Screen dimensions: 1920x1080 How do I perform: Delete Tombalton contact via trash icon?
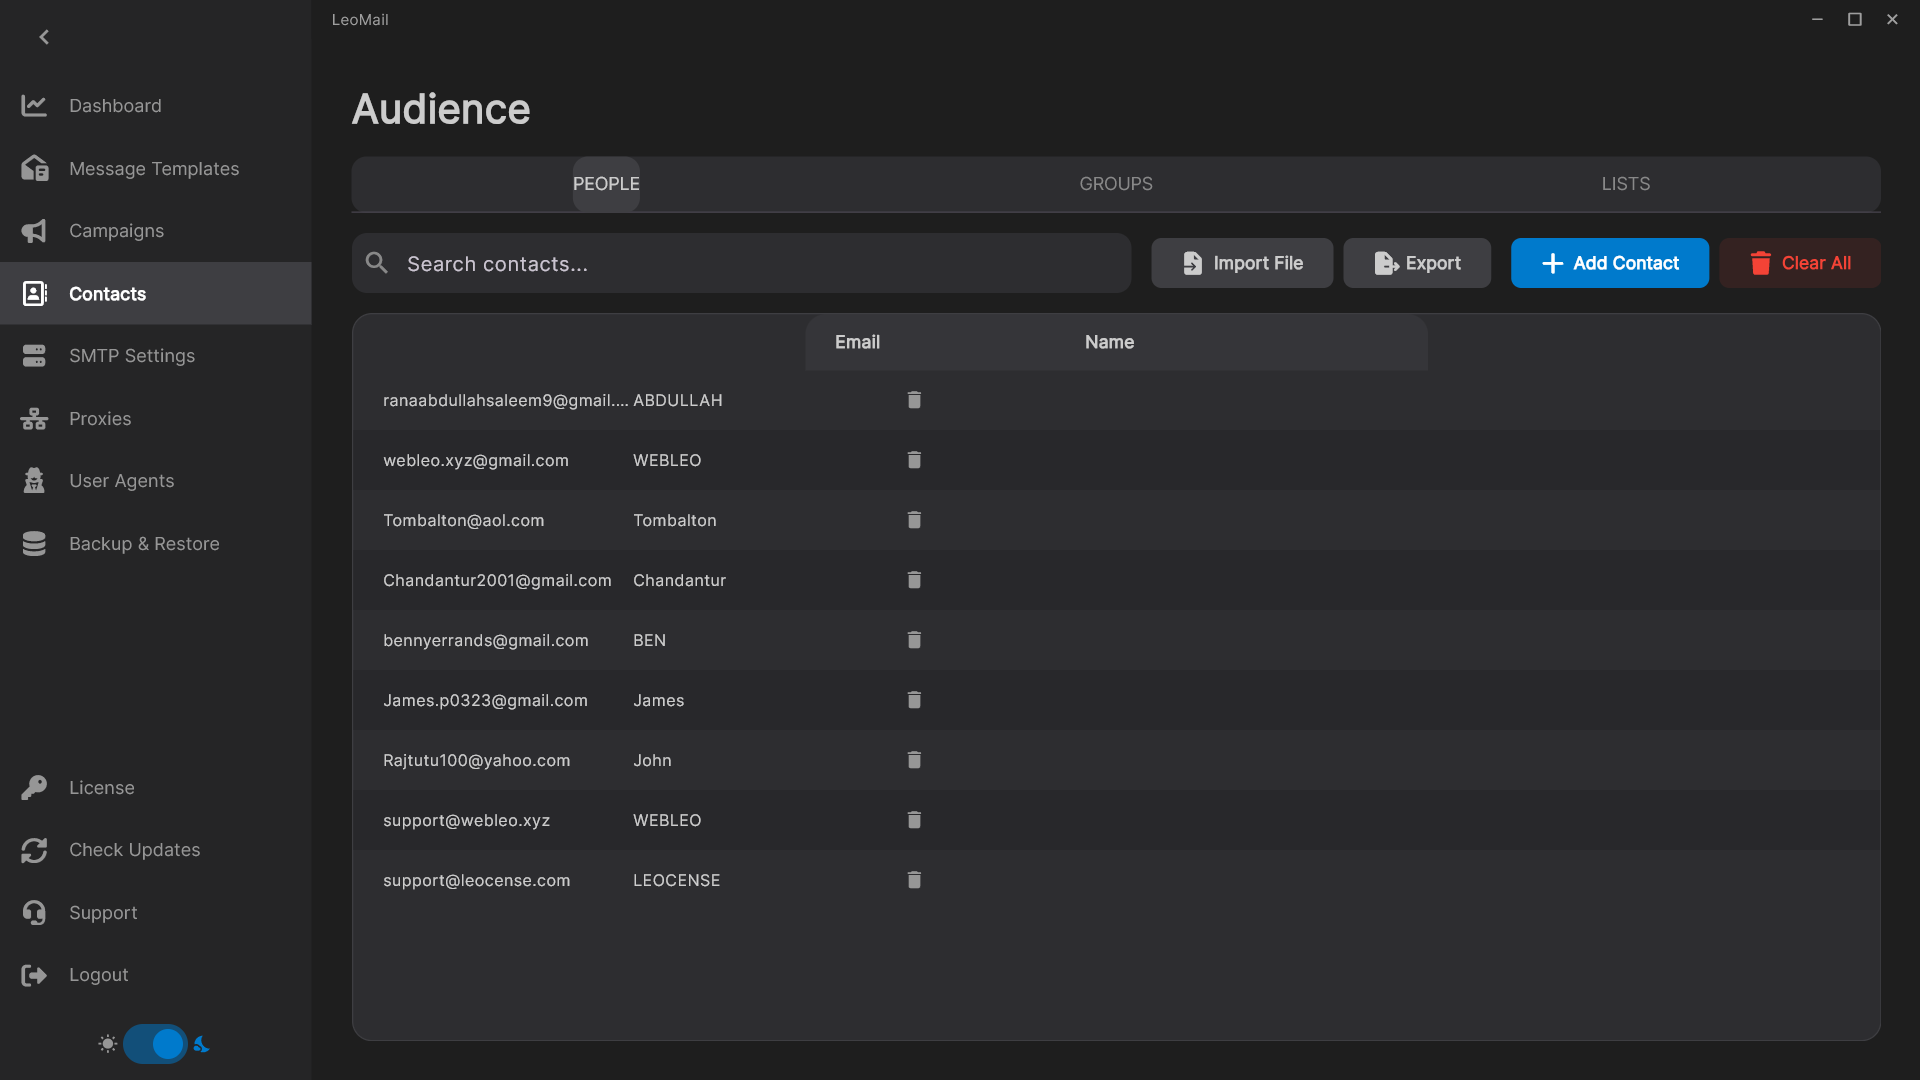[x=914, y=520]
